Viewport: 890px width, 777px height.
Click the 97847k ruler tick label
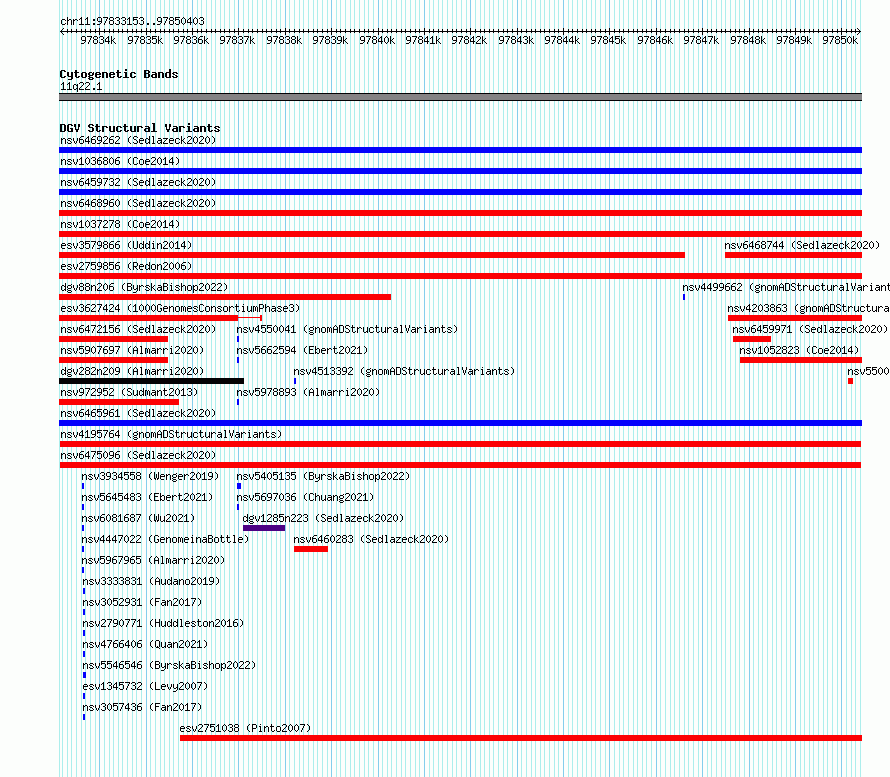[x=701, y=40]
